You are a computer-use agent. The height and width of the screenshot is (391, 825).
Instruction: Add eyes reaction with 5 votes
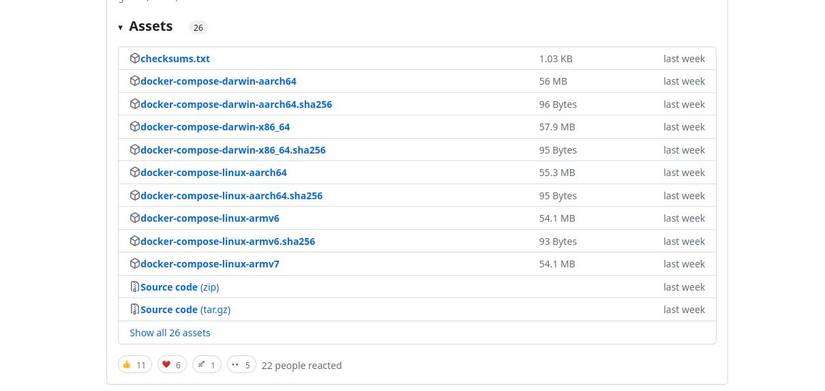pos(242,365)
